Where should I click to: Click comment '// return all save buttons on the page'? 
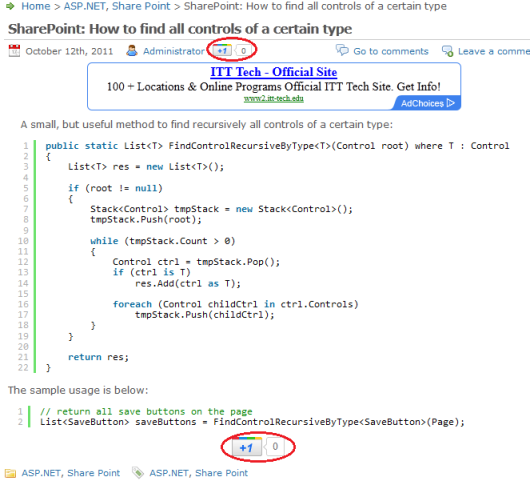[x=146, y=411]
